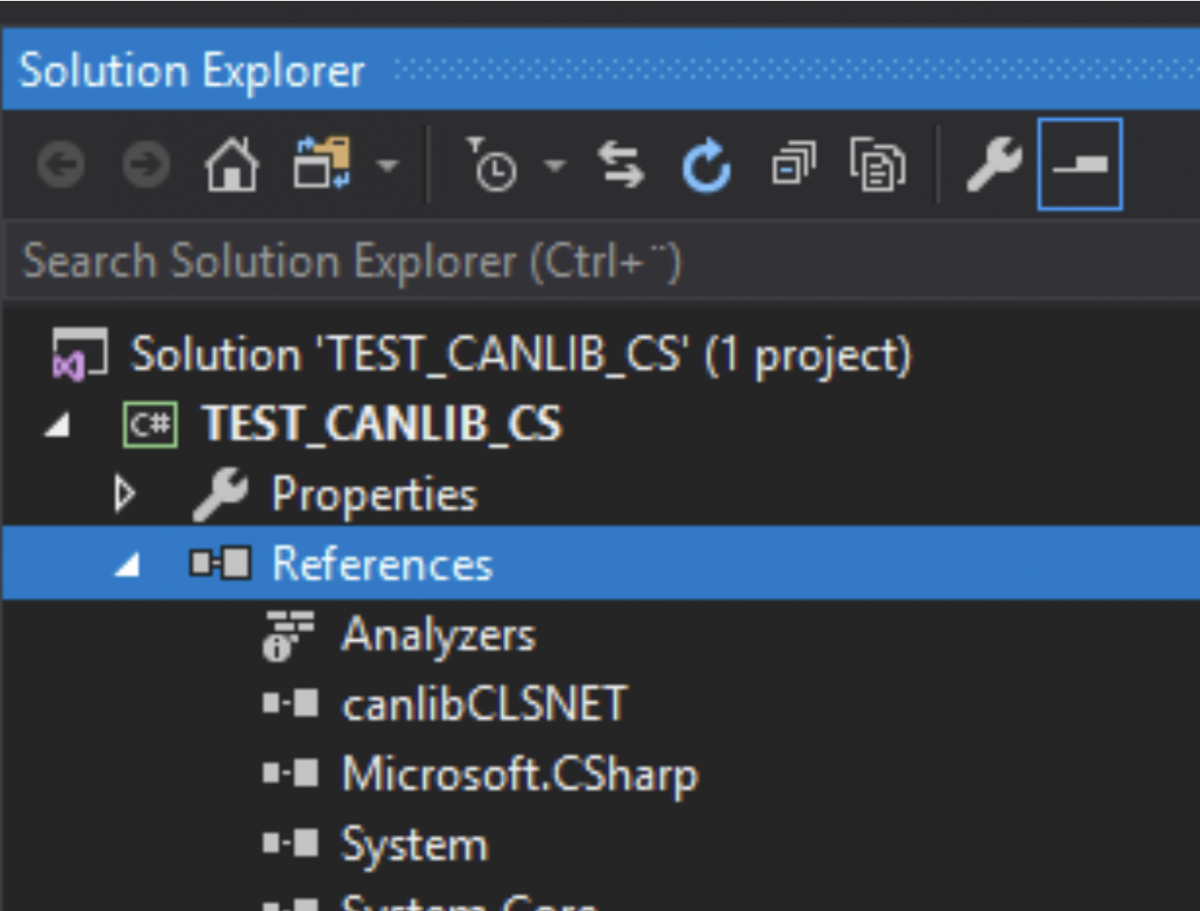Toggle the Preview Selected Items button
Viewport: 1200px width, 911px height.
(1080, 166)
